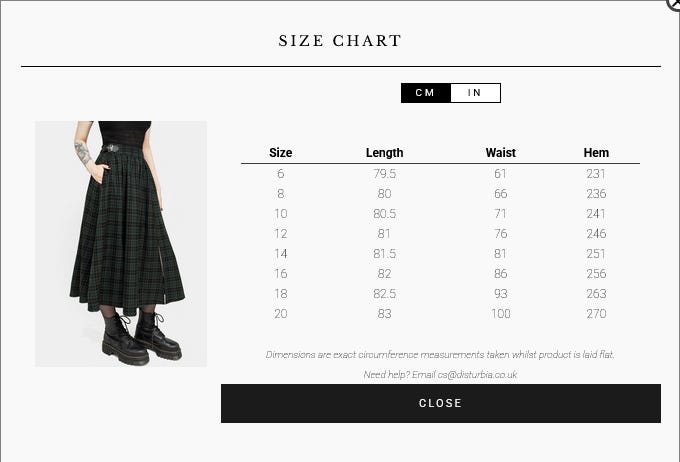Viewport: 680px width, 462px height.
Task: Click the Waist column header
Action: point(500,153)
